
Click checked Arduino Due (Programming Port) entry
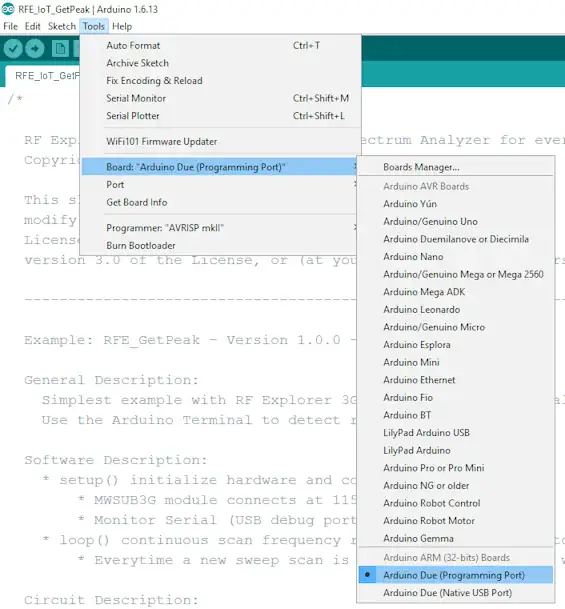[x=456, y=575]
